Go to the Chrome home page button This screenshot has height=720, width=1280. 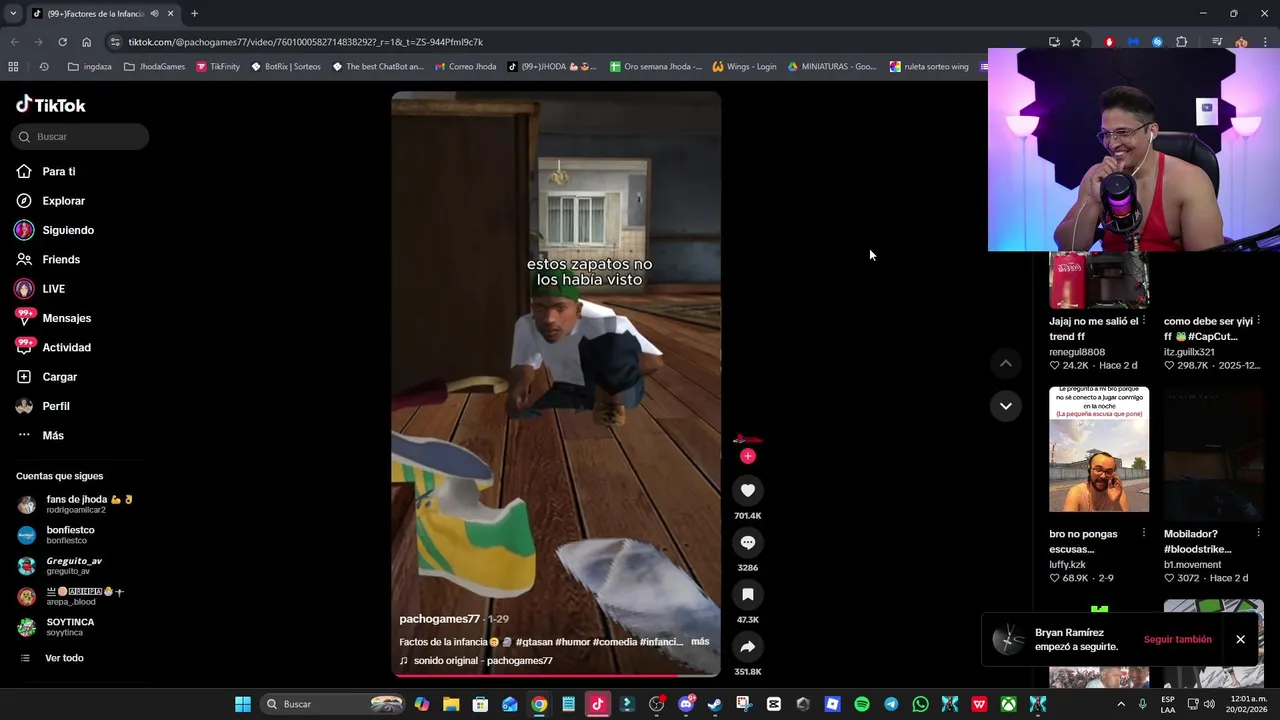pos(87,42)
